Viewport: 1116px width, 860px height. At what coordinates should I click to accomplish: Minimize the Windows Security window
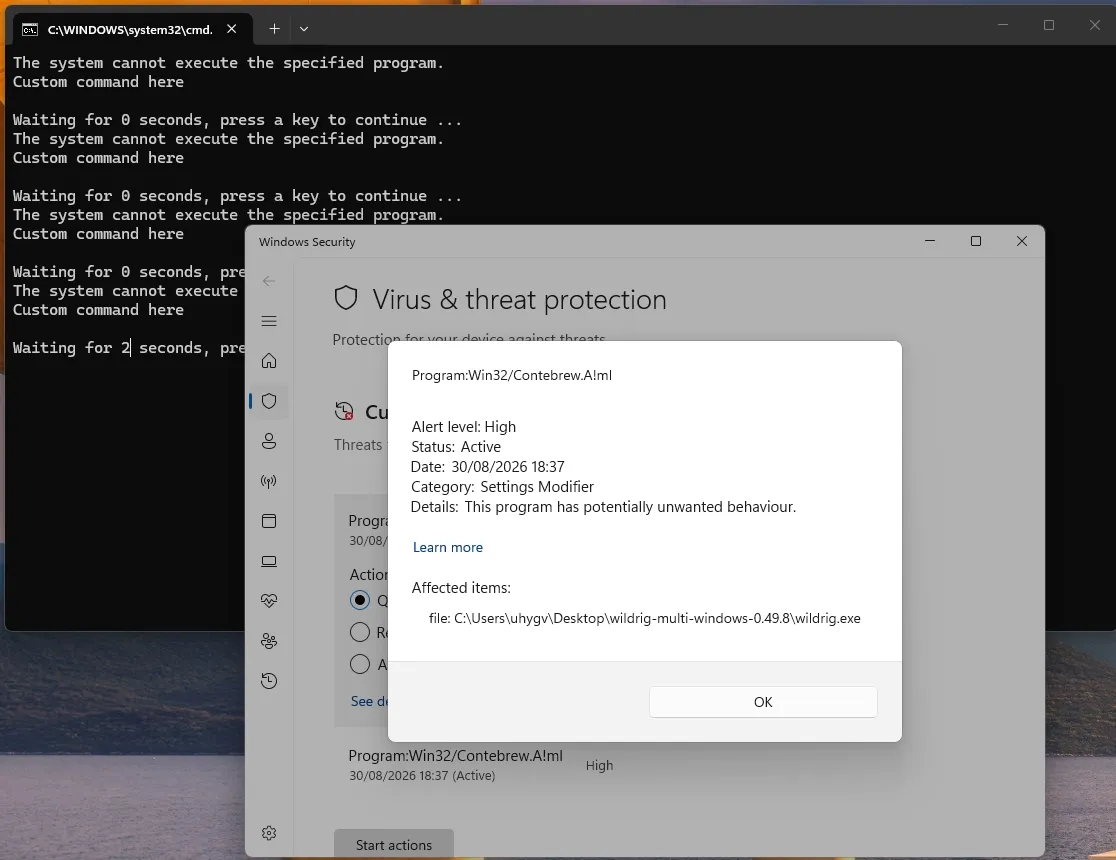930,241
